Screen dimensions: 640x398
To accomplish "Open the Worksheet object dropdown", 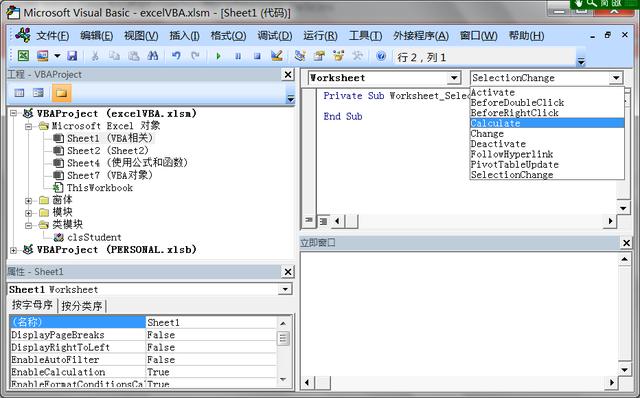I will tap(453, 78).
